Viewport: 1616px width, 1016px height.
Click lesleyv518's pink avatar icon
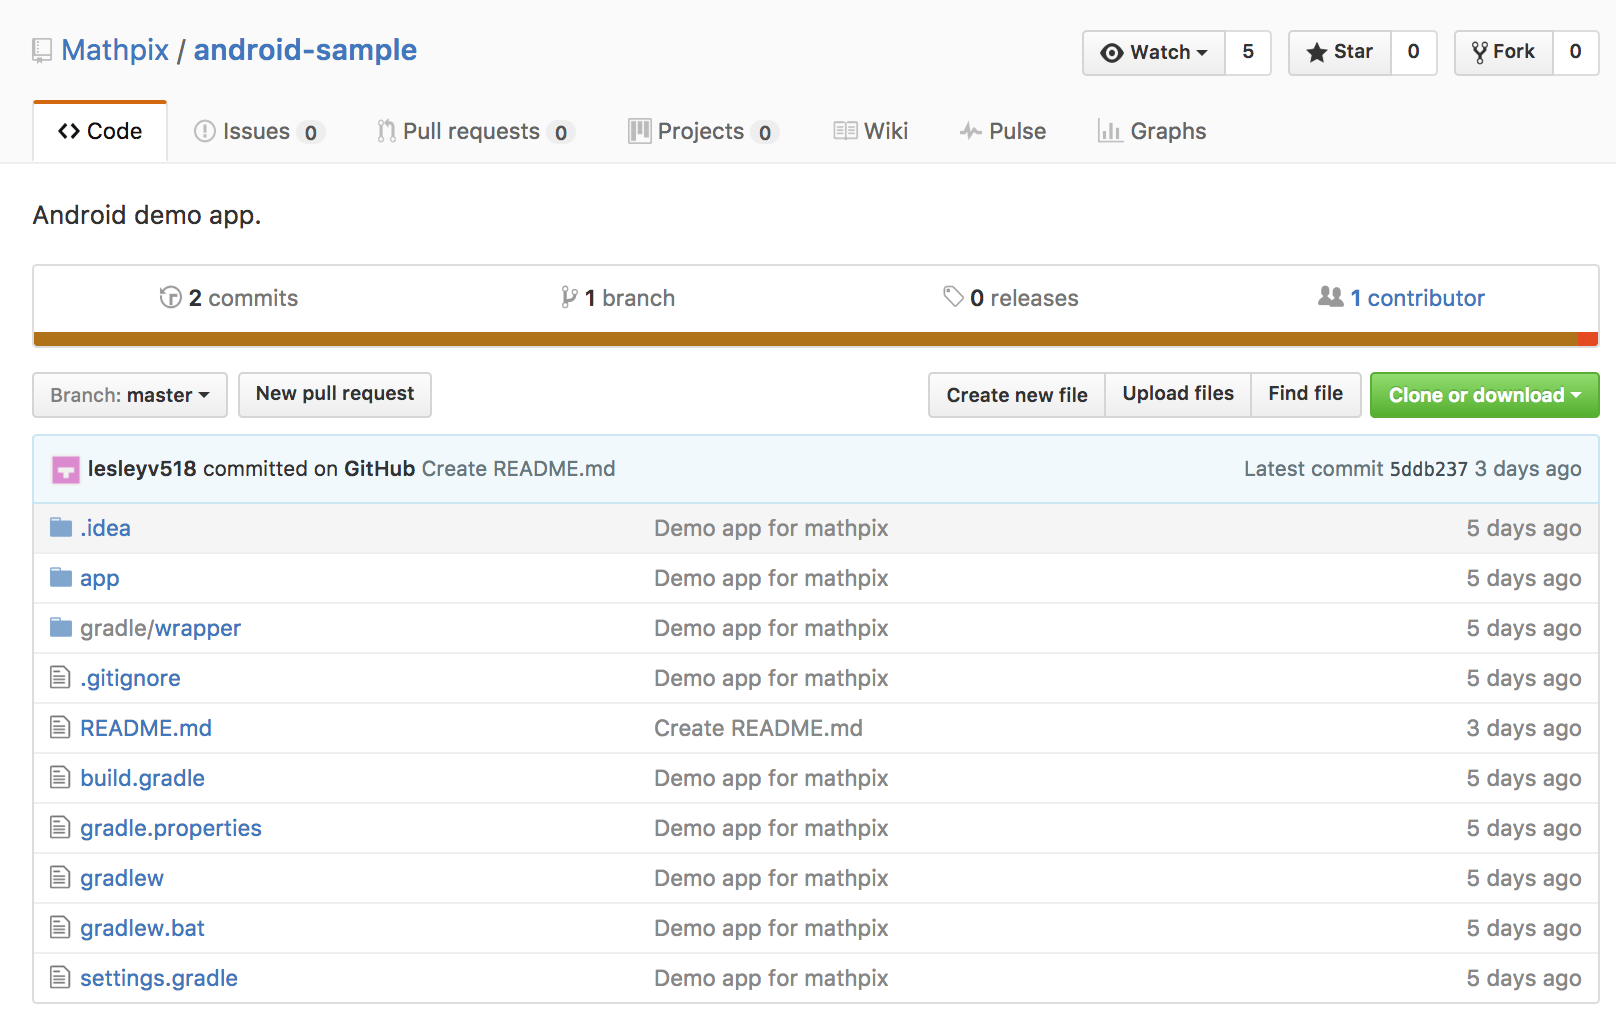pyautogui.click(x=66, y=469)
